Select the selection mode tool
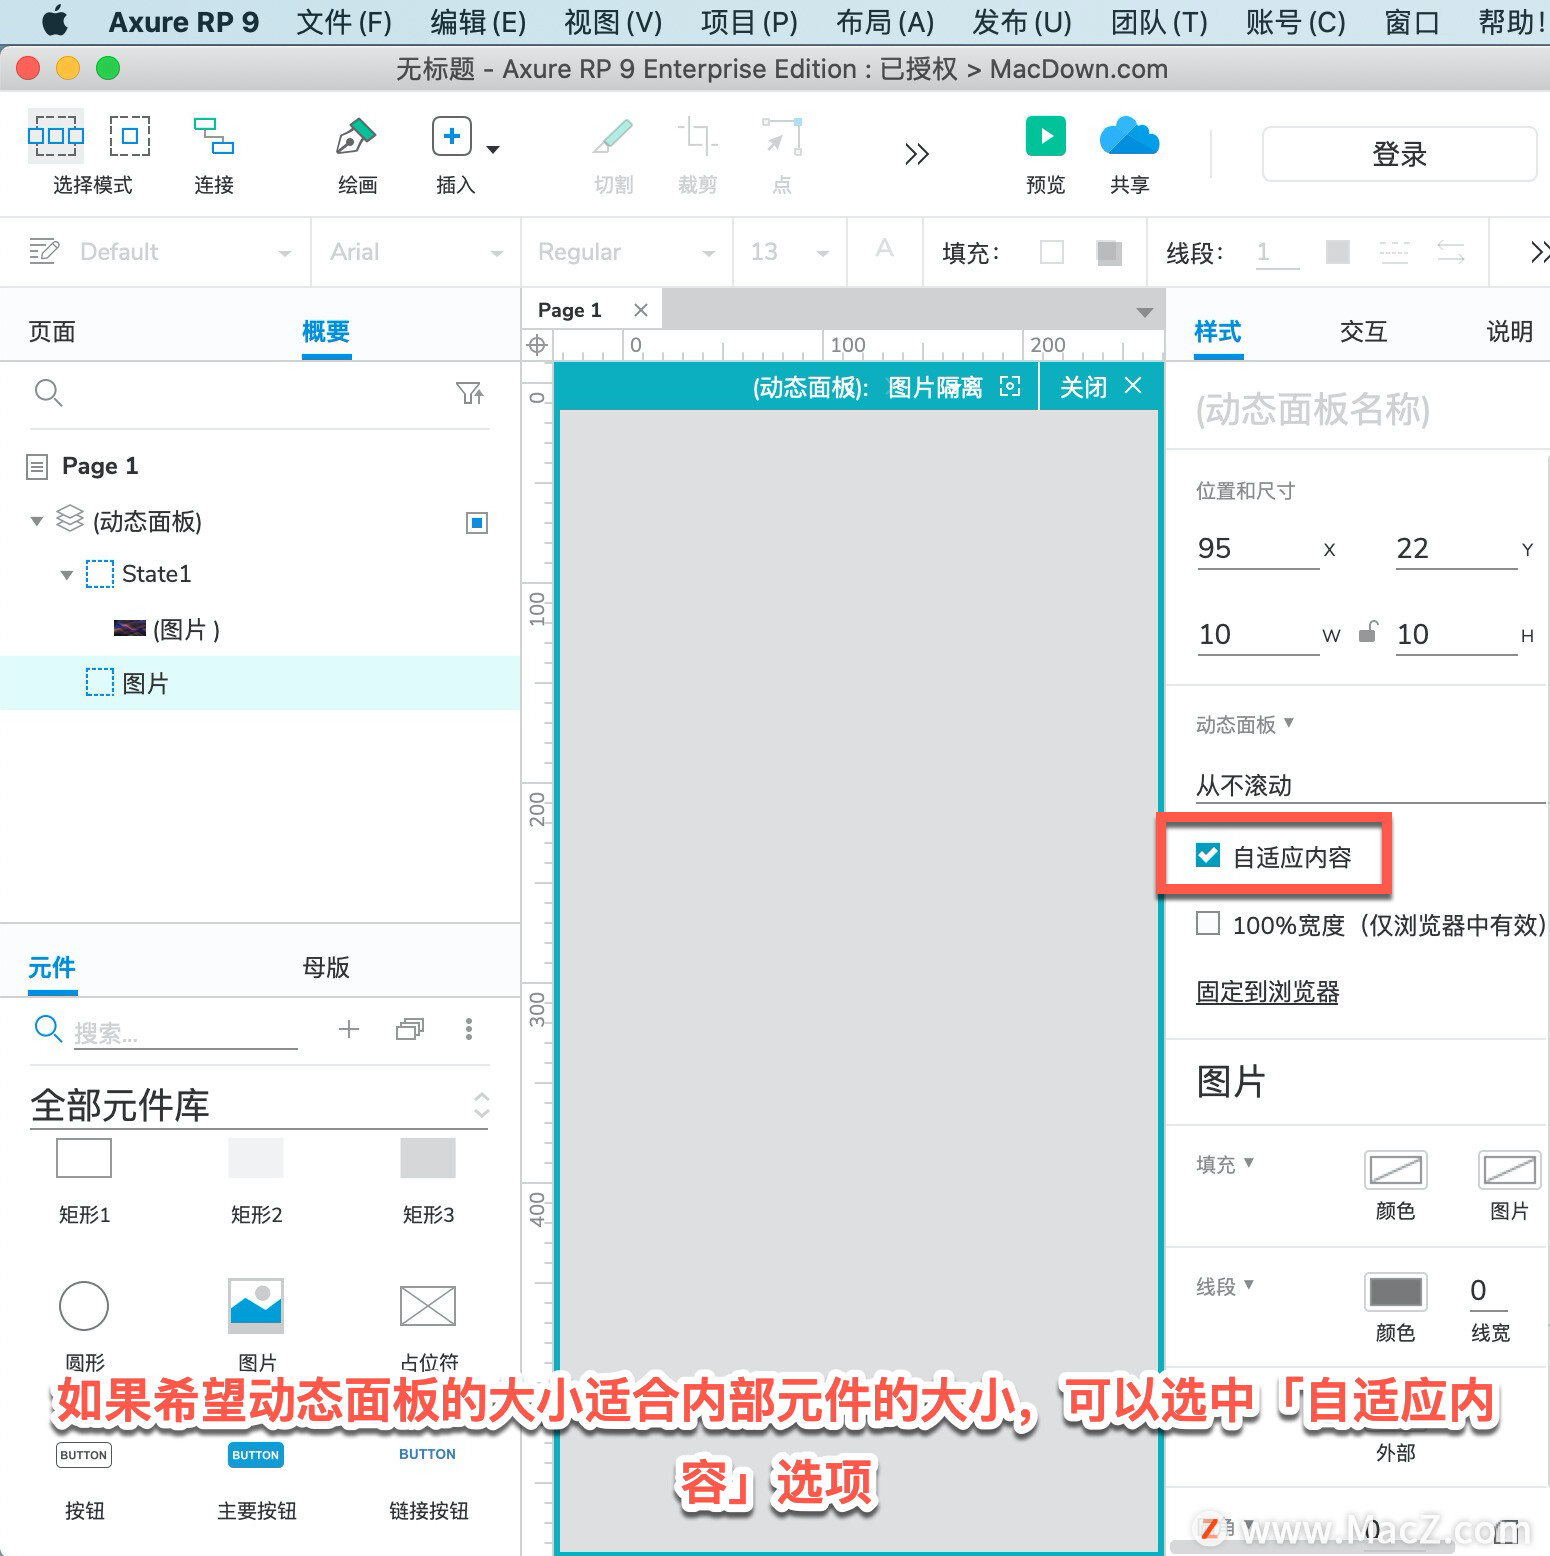1550x1556 pixels. [x=56, y=136]
